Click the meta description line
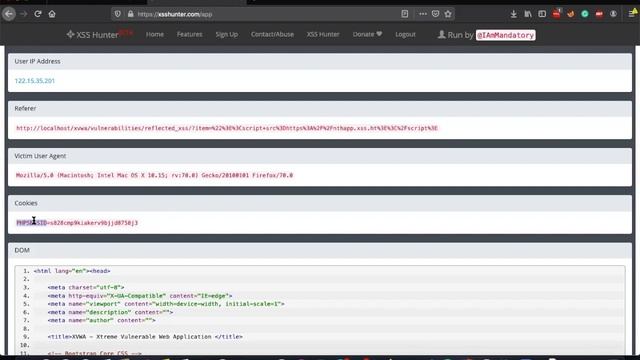The height and width of the screenshot is (360, 640). coord(110,312)
